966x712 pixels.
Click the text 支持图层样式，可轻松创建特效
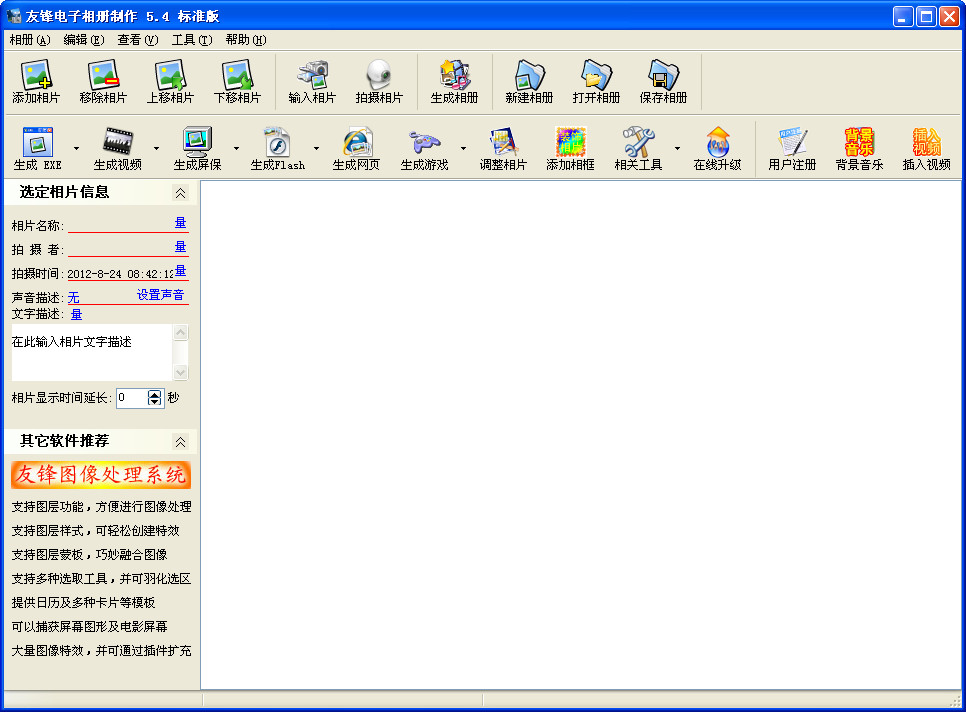[x=95, y=531]
